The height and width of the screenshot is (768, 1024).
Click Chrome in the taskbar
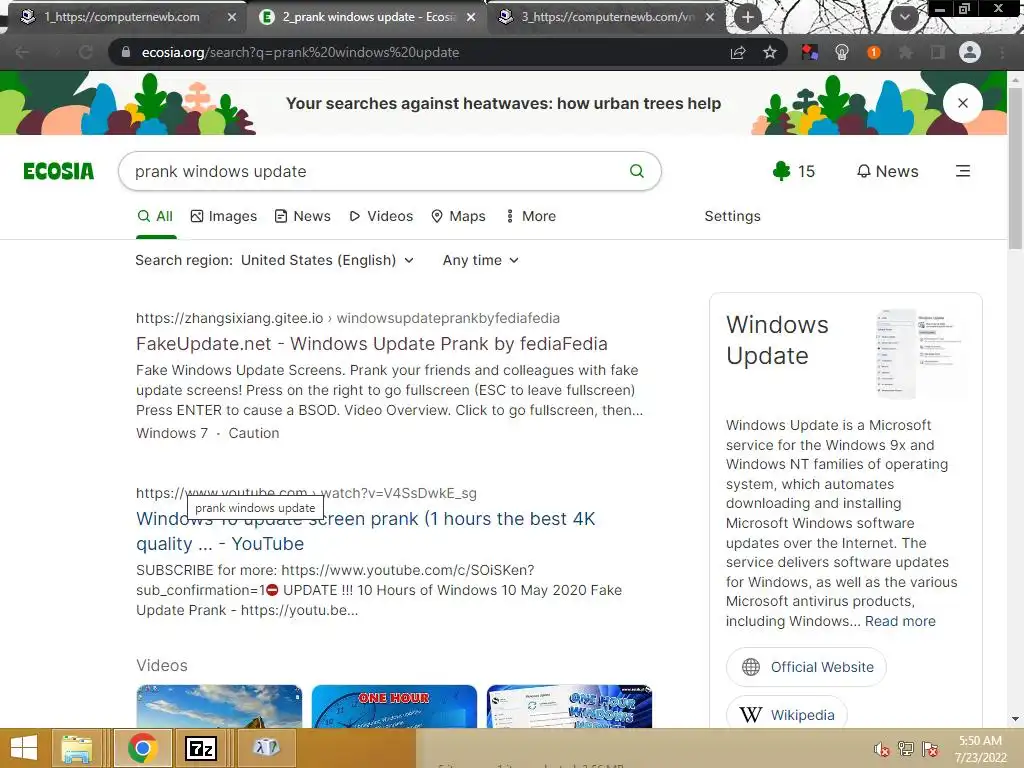pyautogui.click(x=142, y=748)
